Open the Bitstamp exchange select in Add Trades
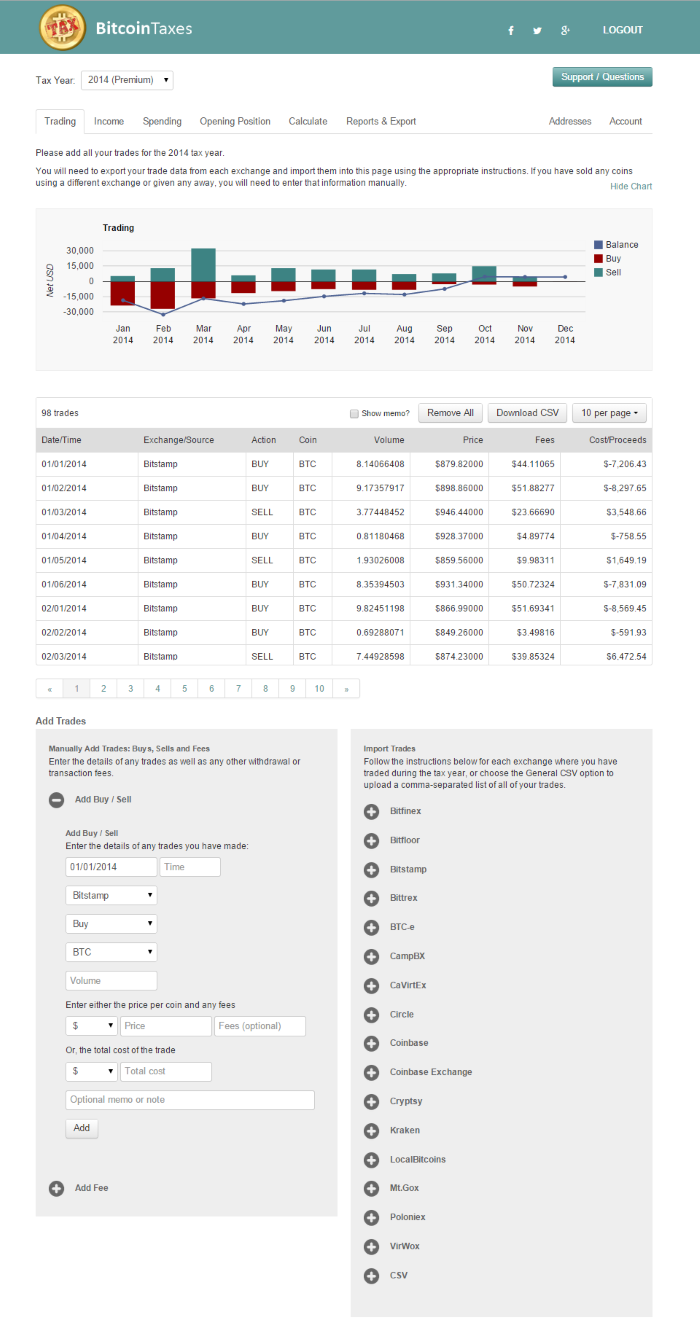The width and height of the screenshot is (700, 1323). click(111, 895)
